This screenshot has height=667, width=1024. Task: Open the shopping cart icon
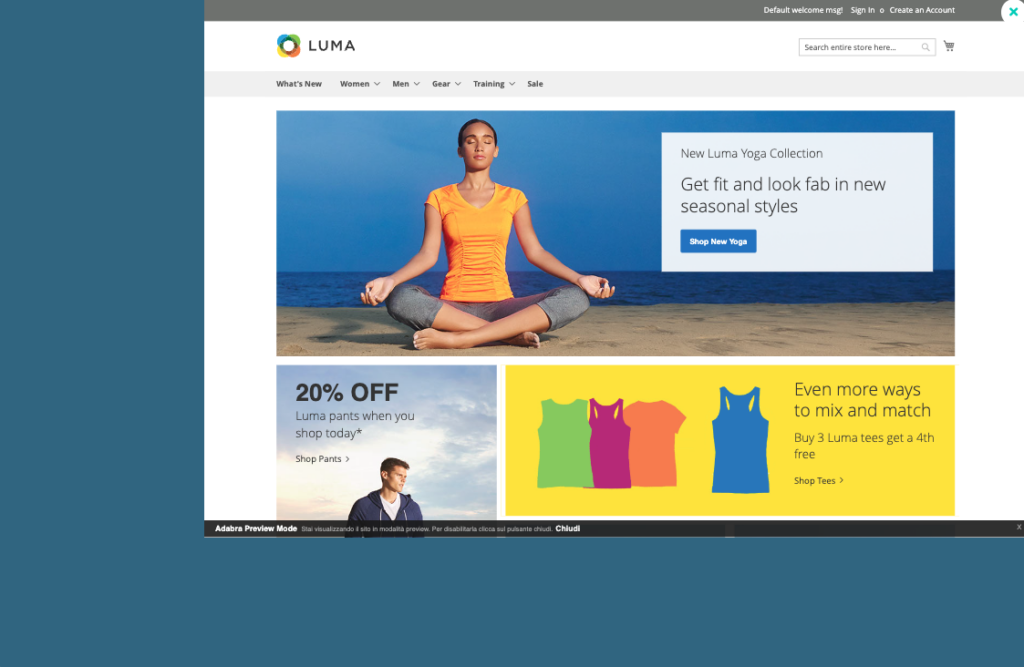click(x=949, y=46)
